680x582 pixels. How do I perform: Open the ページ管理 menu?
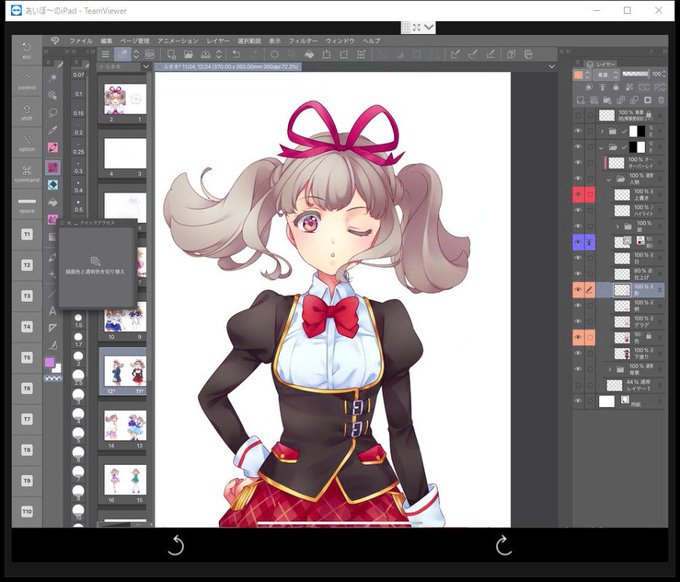point(134,41)
